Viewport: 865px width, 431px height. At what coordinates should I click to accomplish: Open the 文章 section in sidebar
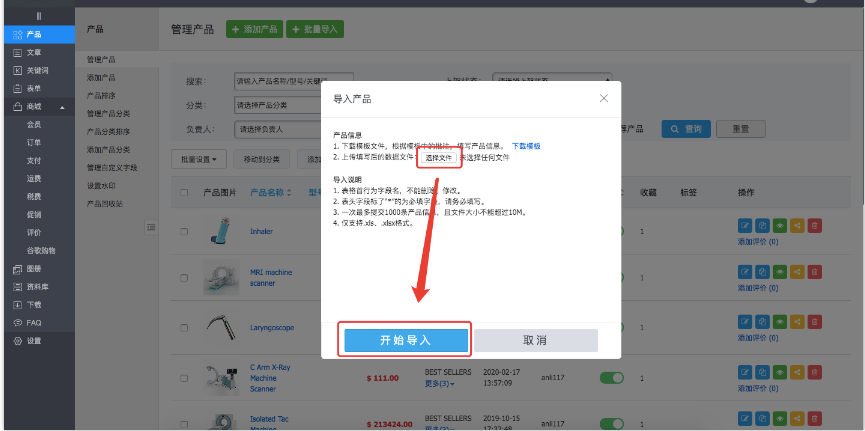(x=33, y=52)
